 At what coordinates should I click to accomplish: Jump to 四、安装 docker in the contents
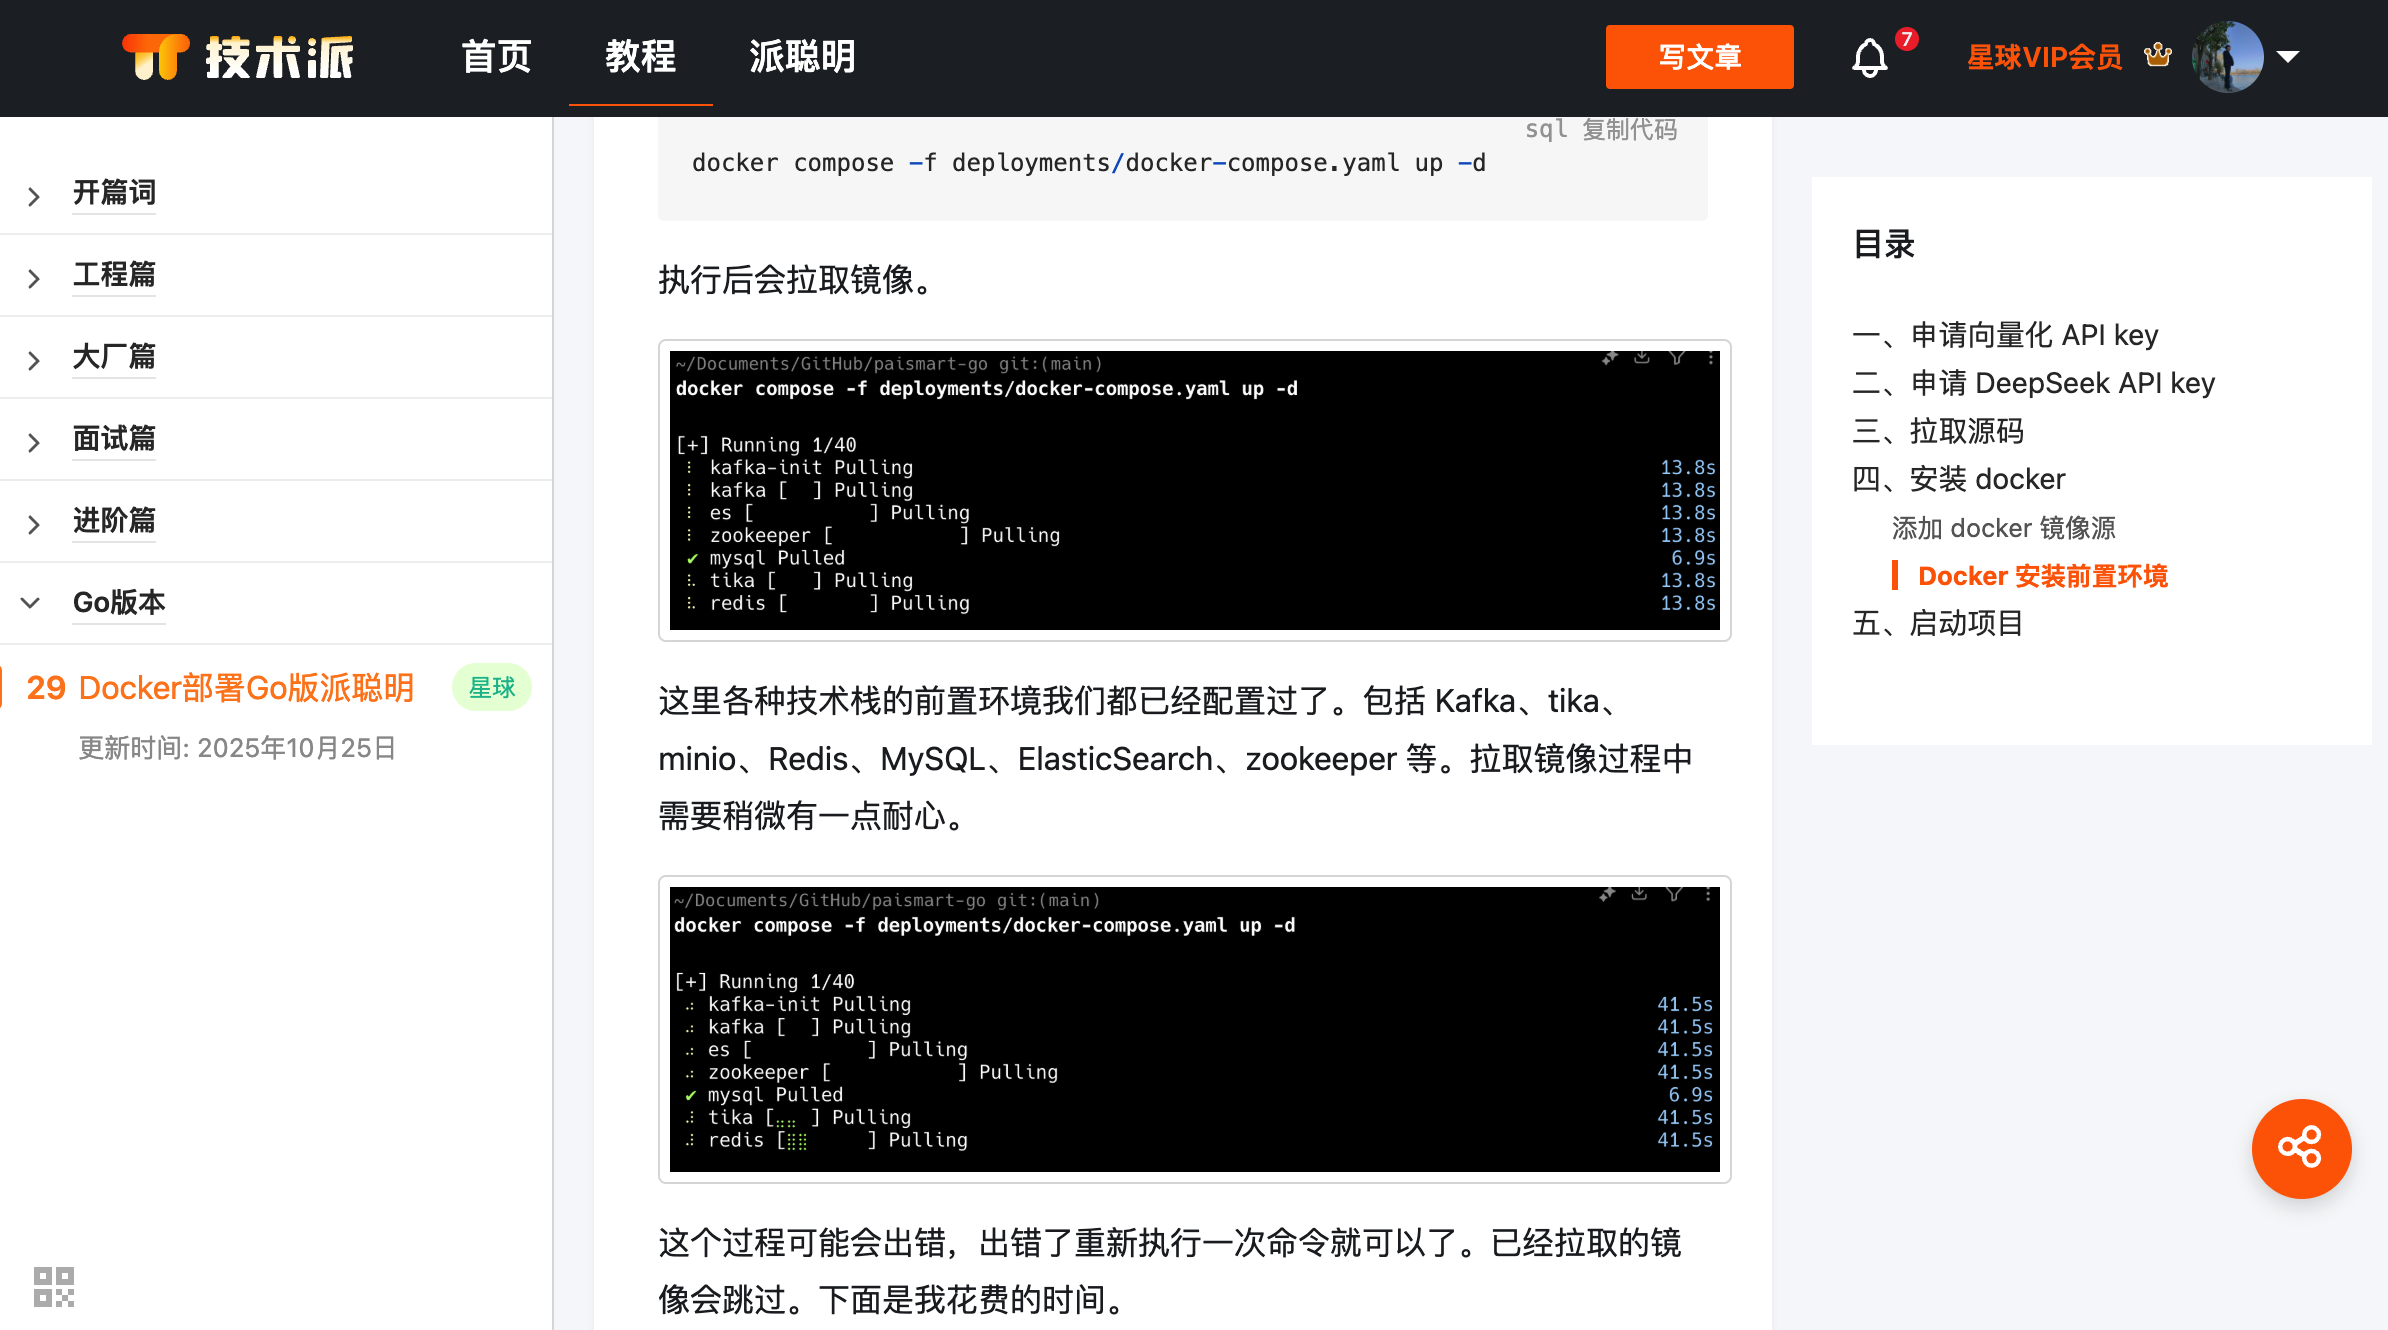point(1959,479)
